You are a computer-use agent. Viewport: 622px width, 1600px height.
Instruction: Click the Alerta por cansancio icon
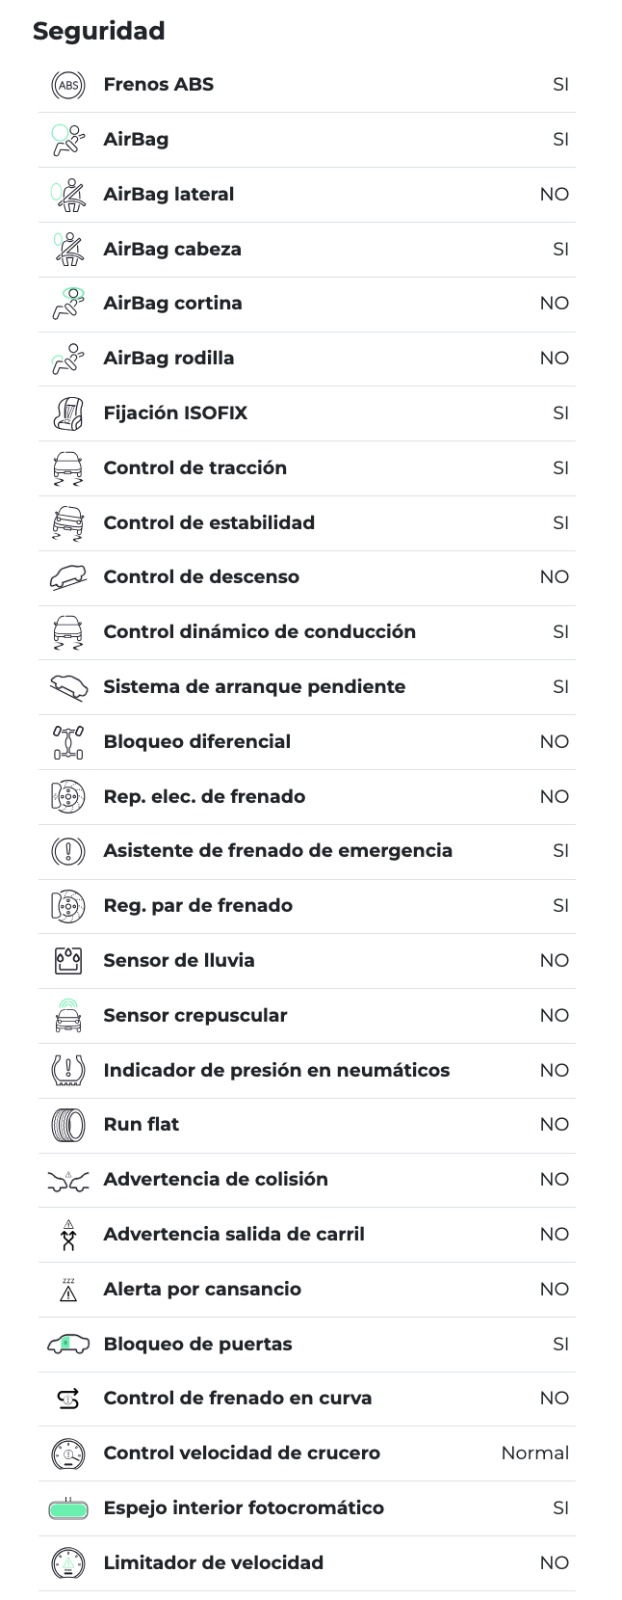point(68,1290)
